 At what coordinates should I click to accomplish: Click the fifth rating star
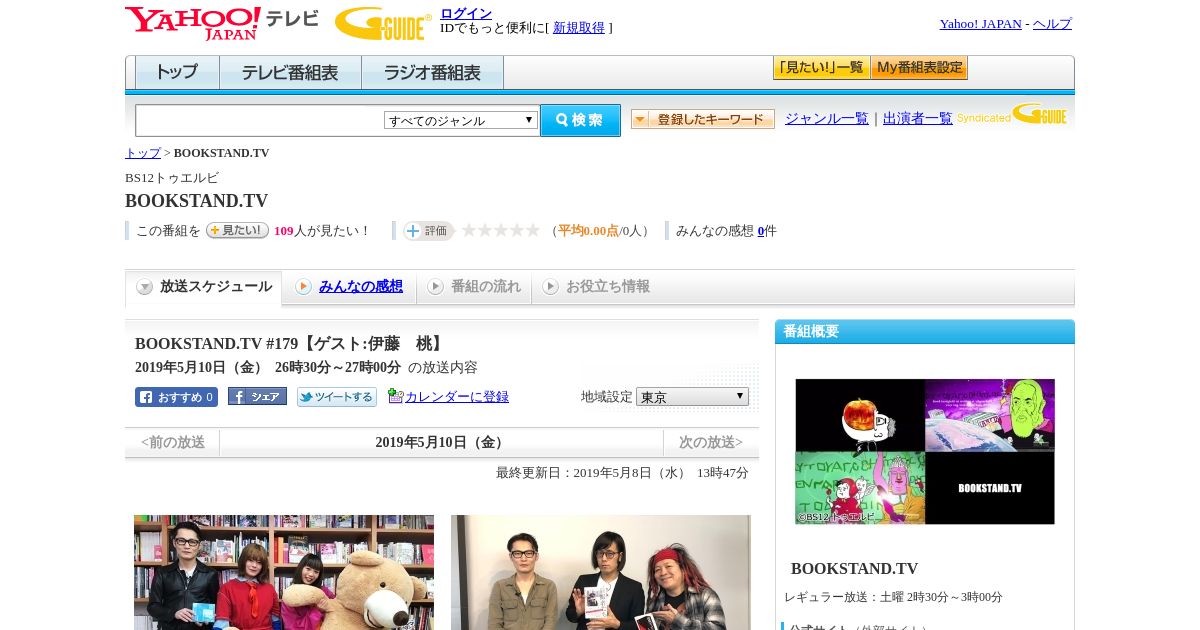pyautogui.click(x=533, y=230)
